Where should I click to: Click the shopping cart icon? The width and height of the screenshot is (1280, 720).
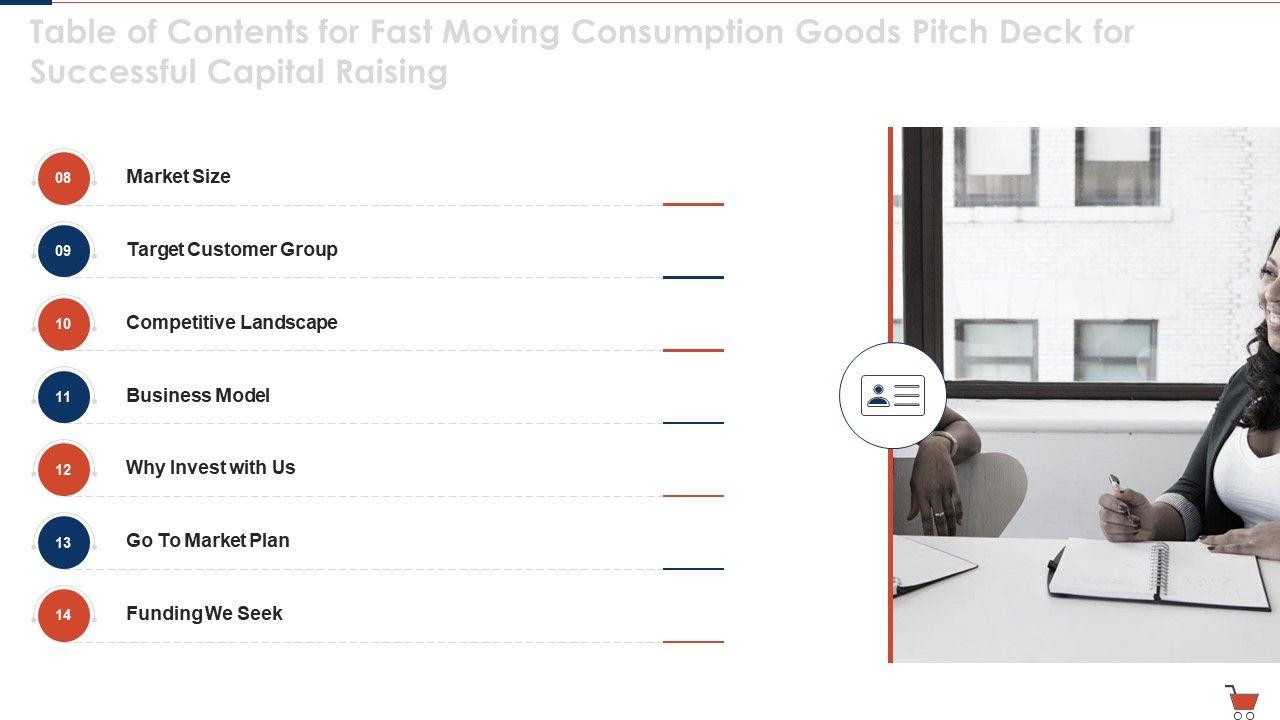[1242, 701]
